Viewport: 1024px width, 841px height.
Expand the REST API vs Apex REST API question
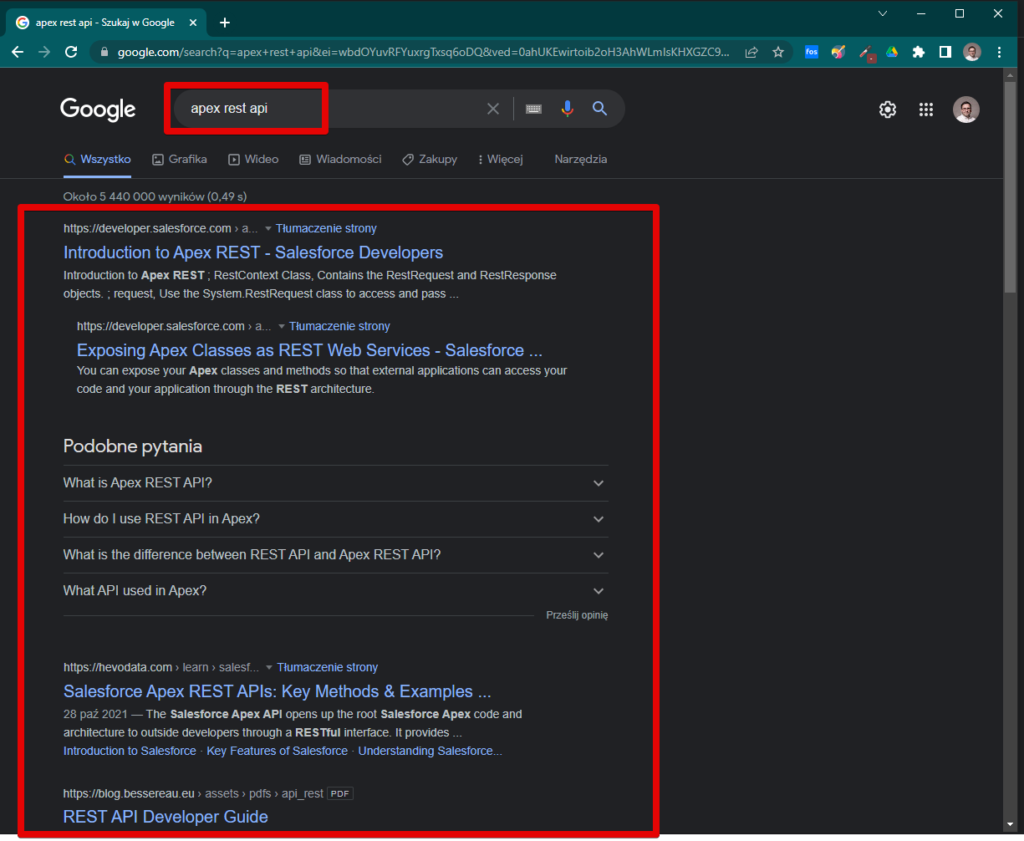coord(336,555)
